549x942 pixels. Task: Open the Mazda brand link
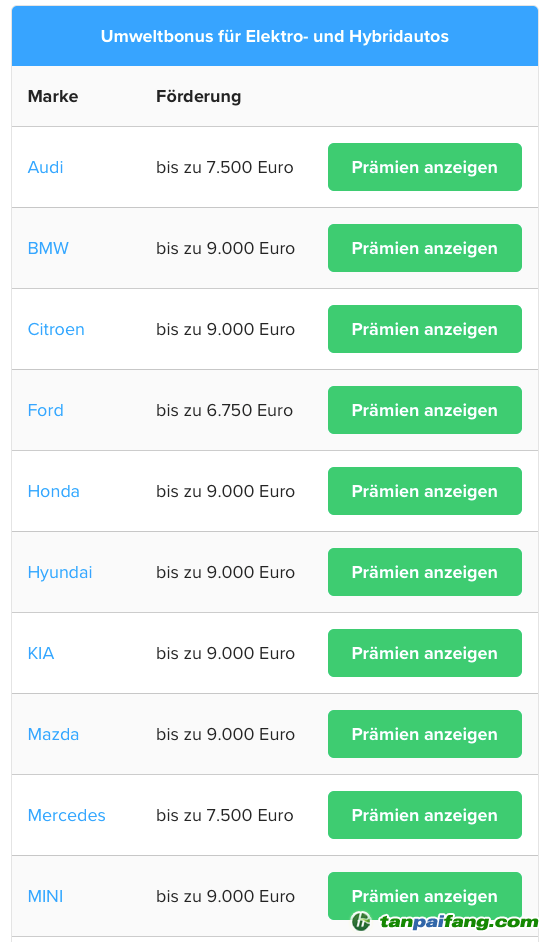(53, 734)
